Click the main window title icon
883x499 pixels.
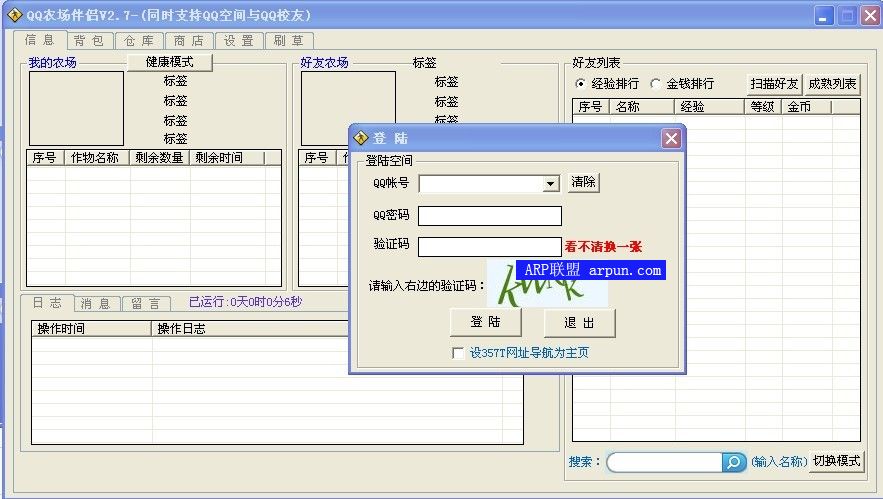(x=14, y=15)
